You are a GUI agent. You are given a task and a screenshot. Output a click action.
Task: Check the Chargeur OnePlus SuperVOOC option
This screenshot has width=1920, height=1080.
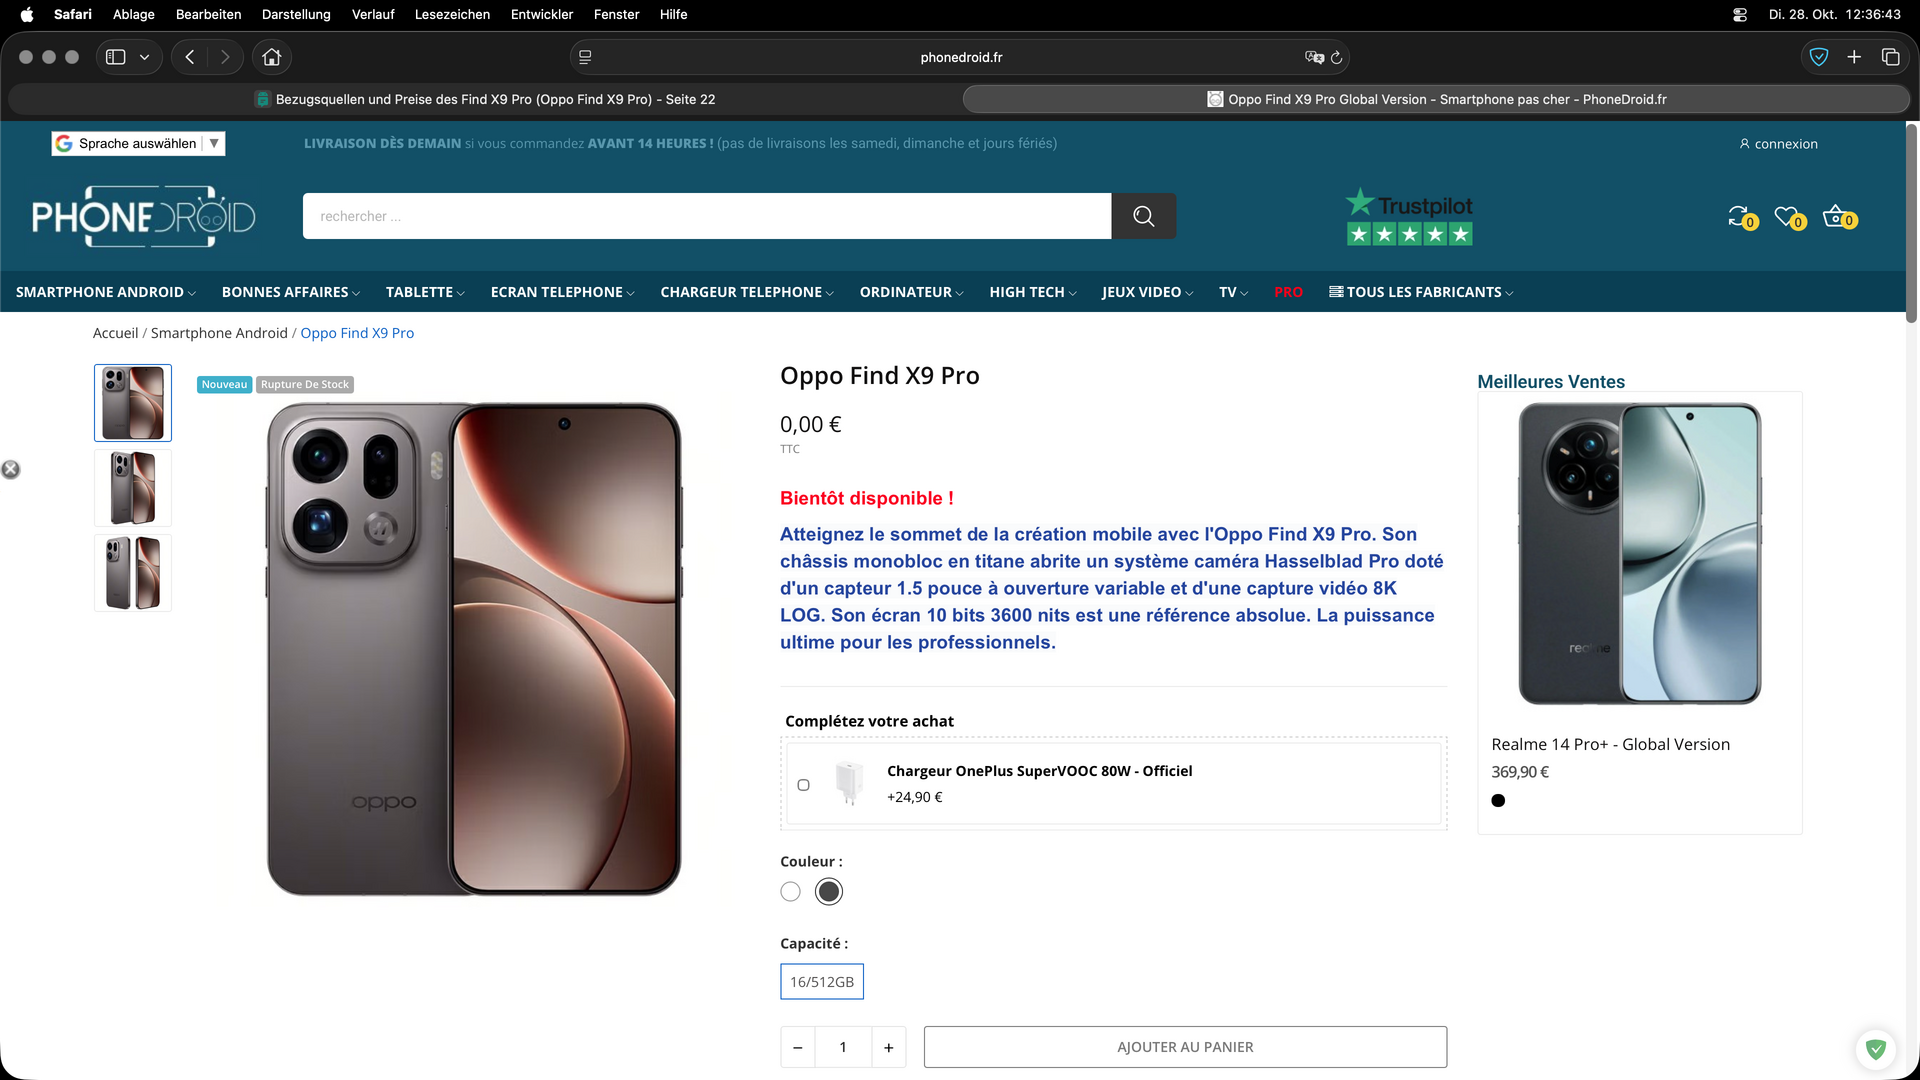pos(803,785)
